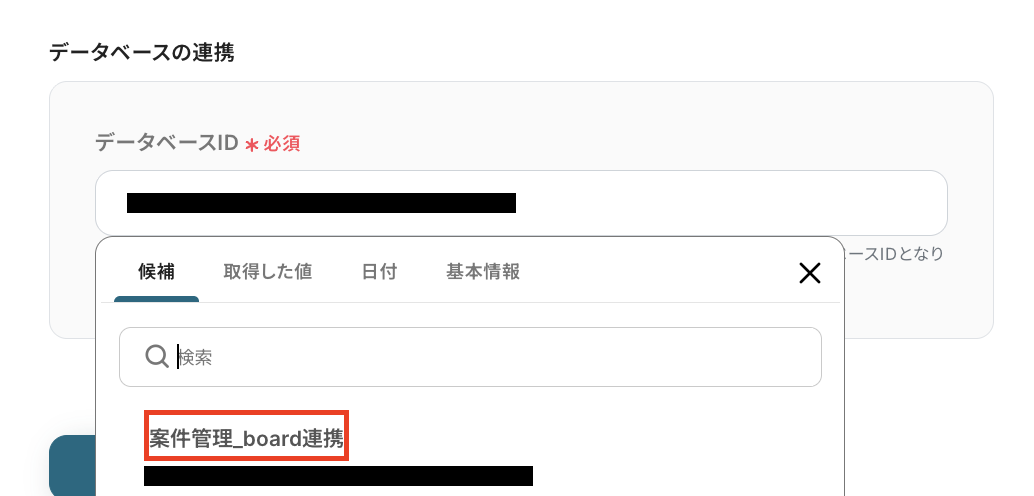Viewport: 1034px width, 496px height.
Task: Select the 基本情報 tab
Action: tap(483, 271)
